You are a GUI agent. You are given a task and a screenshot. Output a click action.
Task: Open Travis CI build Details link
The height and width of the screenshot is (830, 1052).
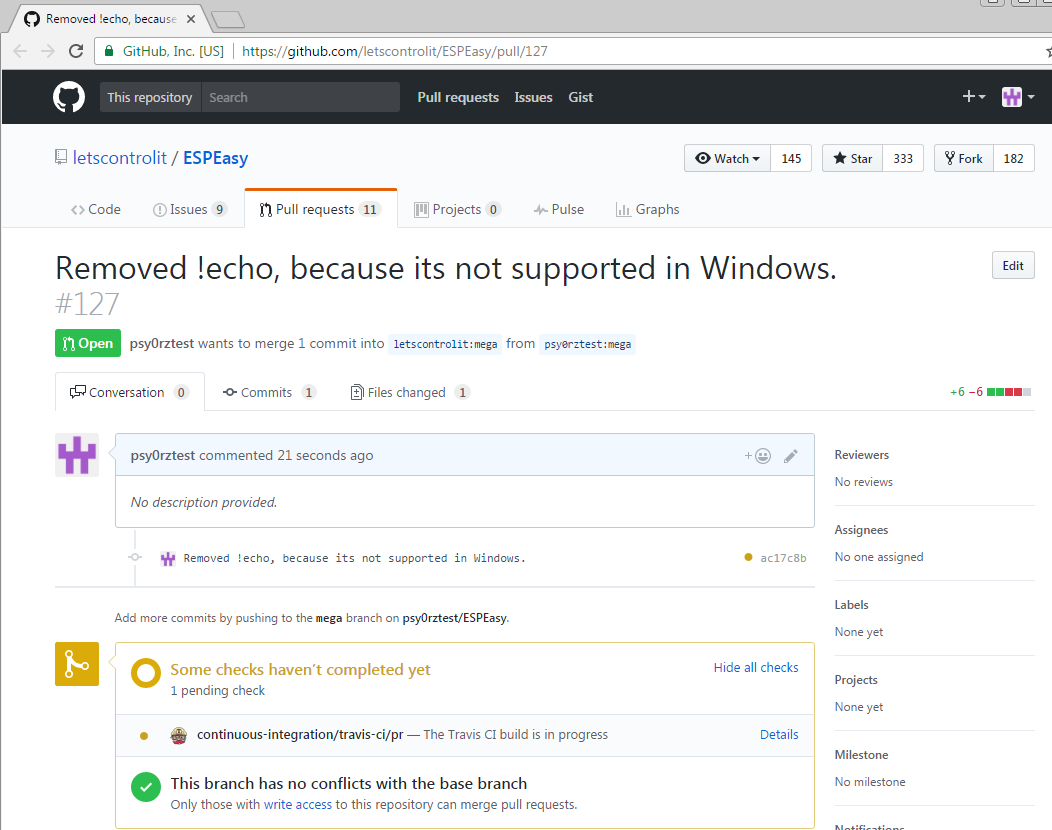[x=779, y=735]
